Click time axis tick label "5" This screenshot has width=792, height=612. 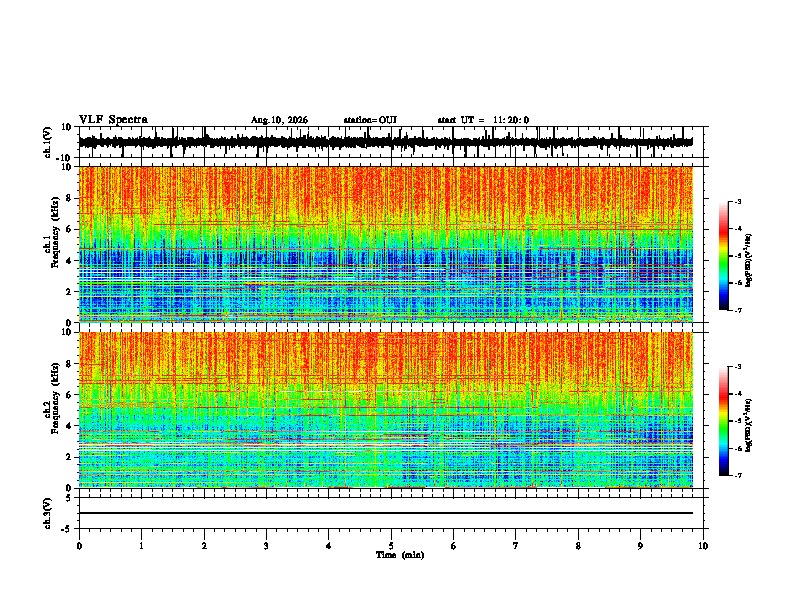391,546
